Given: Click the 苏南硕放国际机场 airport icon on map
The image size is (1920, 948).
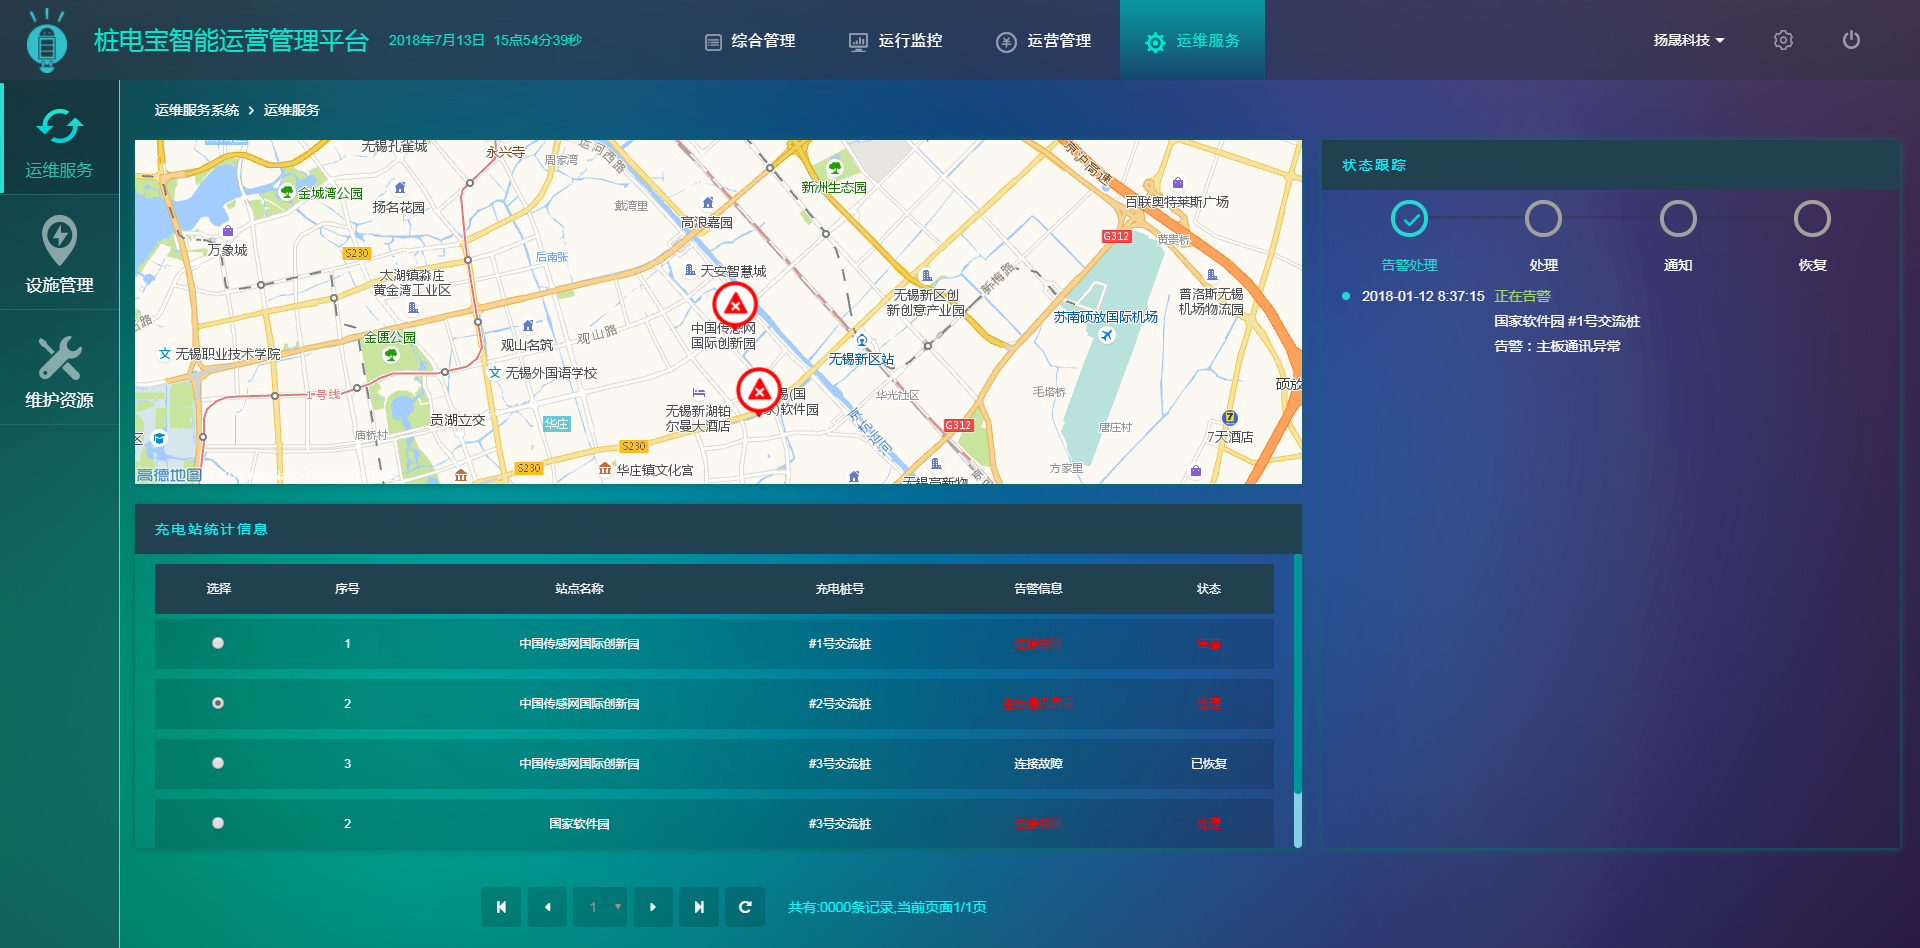Looking at the screenshot, I should 1106,335.
